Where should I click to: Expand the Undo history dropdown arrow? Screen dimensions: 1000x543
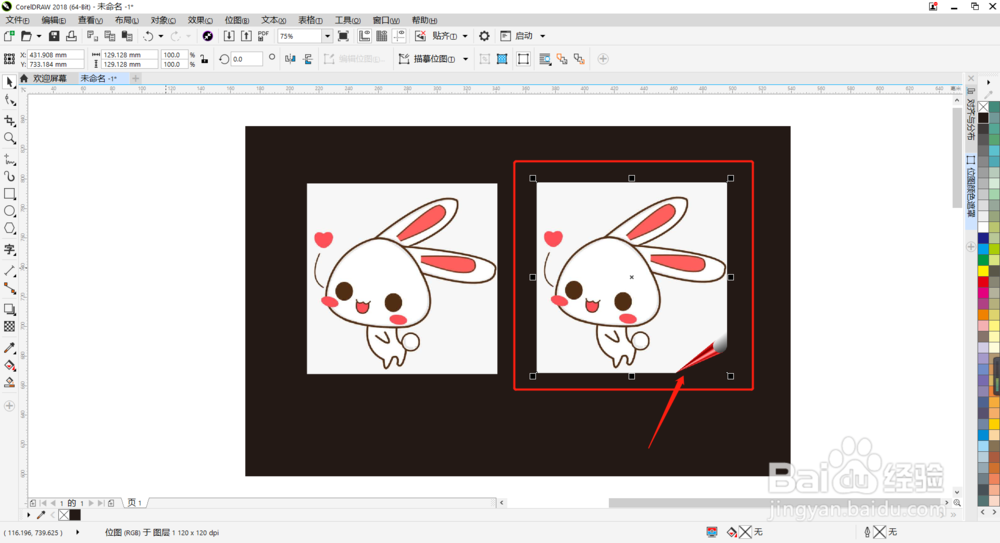tap(161, 36)
